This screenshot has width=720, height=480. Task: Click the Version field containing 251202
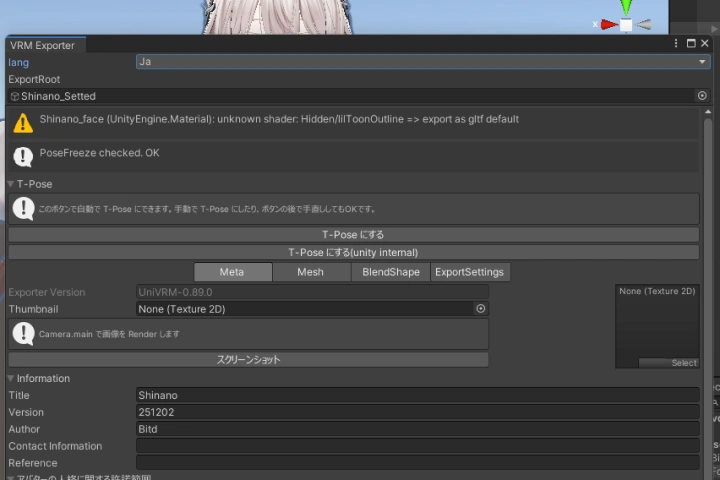pyautogui.click(x=418, y=412)
